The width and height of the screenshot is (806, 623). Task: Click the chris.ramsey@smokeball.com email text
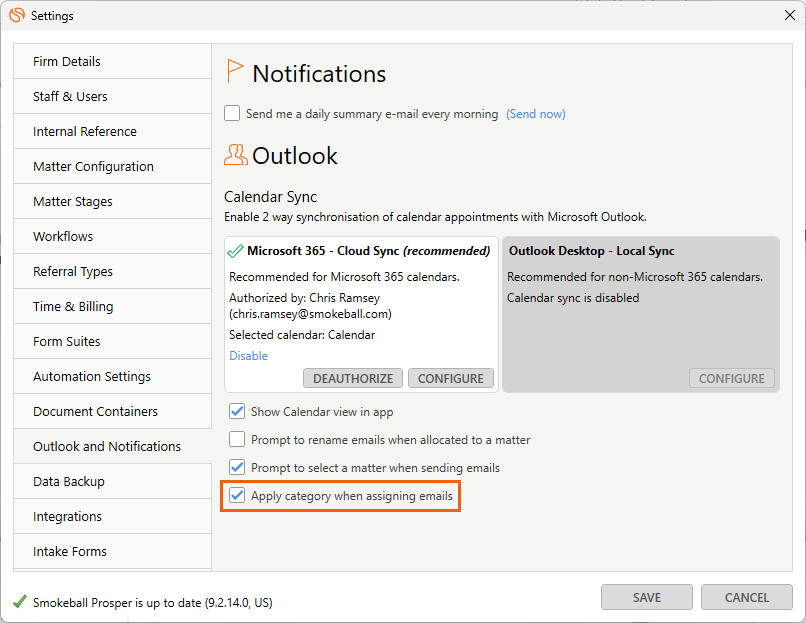pyautogui.click(x=310, y=314)
